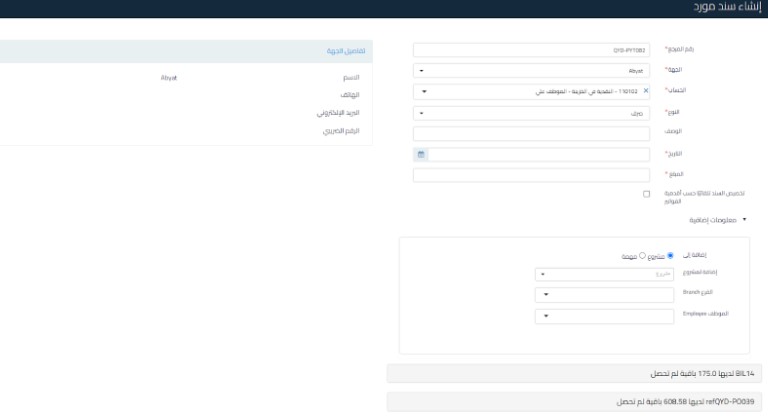
Task: Click the description (الوصف) input field
Action: 532,134
